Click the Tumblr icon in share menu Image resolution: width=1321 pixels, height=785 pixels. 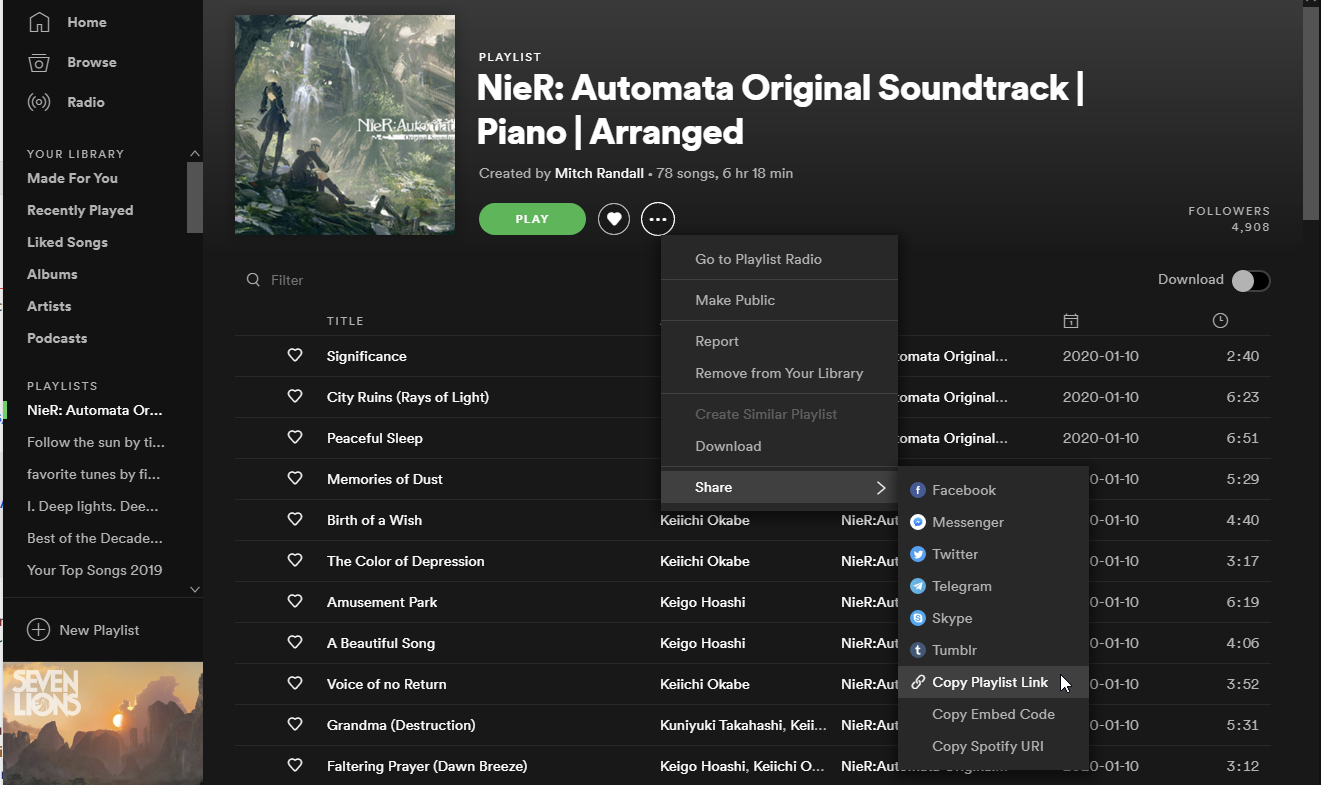[918, 650]
